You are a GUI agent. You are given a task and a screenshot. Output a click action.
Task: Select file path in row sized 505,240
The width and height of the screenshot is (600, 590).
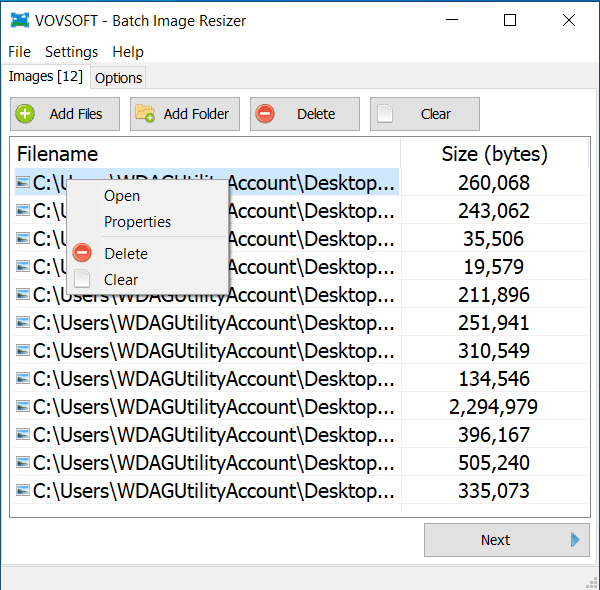(x=214, y=463)
